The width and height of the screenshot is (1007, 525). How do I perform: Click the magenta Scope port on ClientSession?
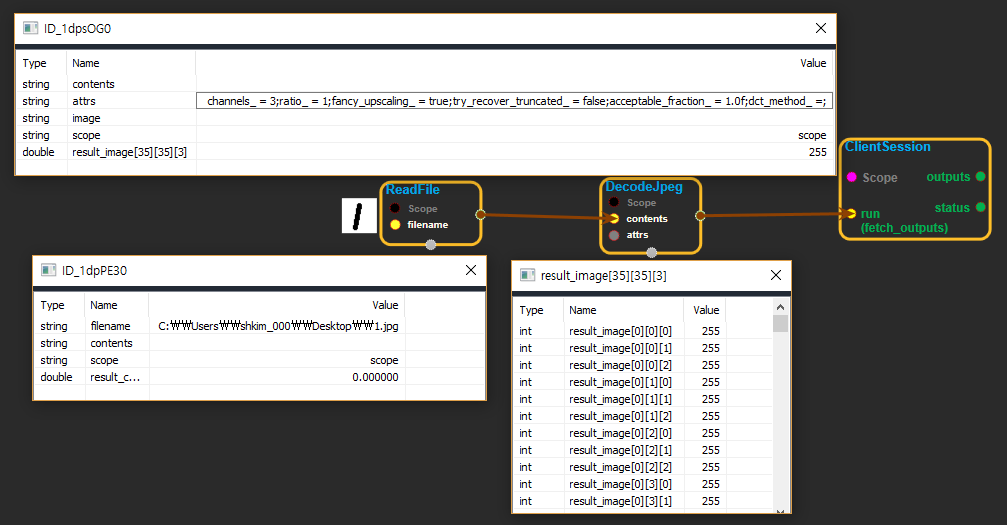[852, 177]
